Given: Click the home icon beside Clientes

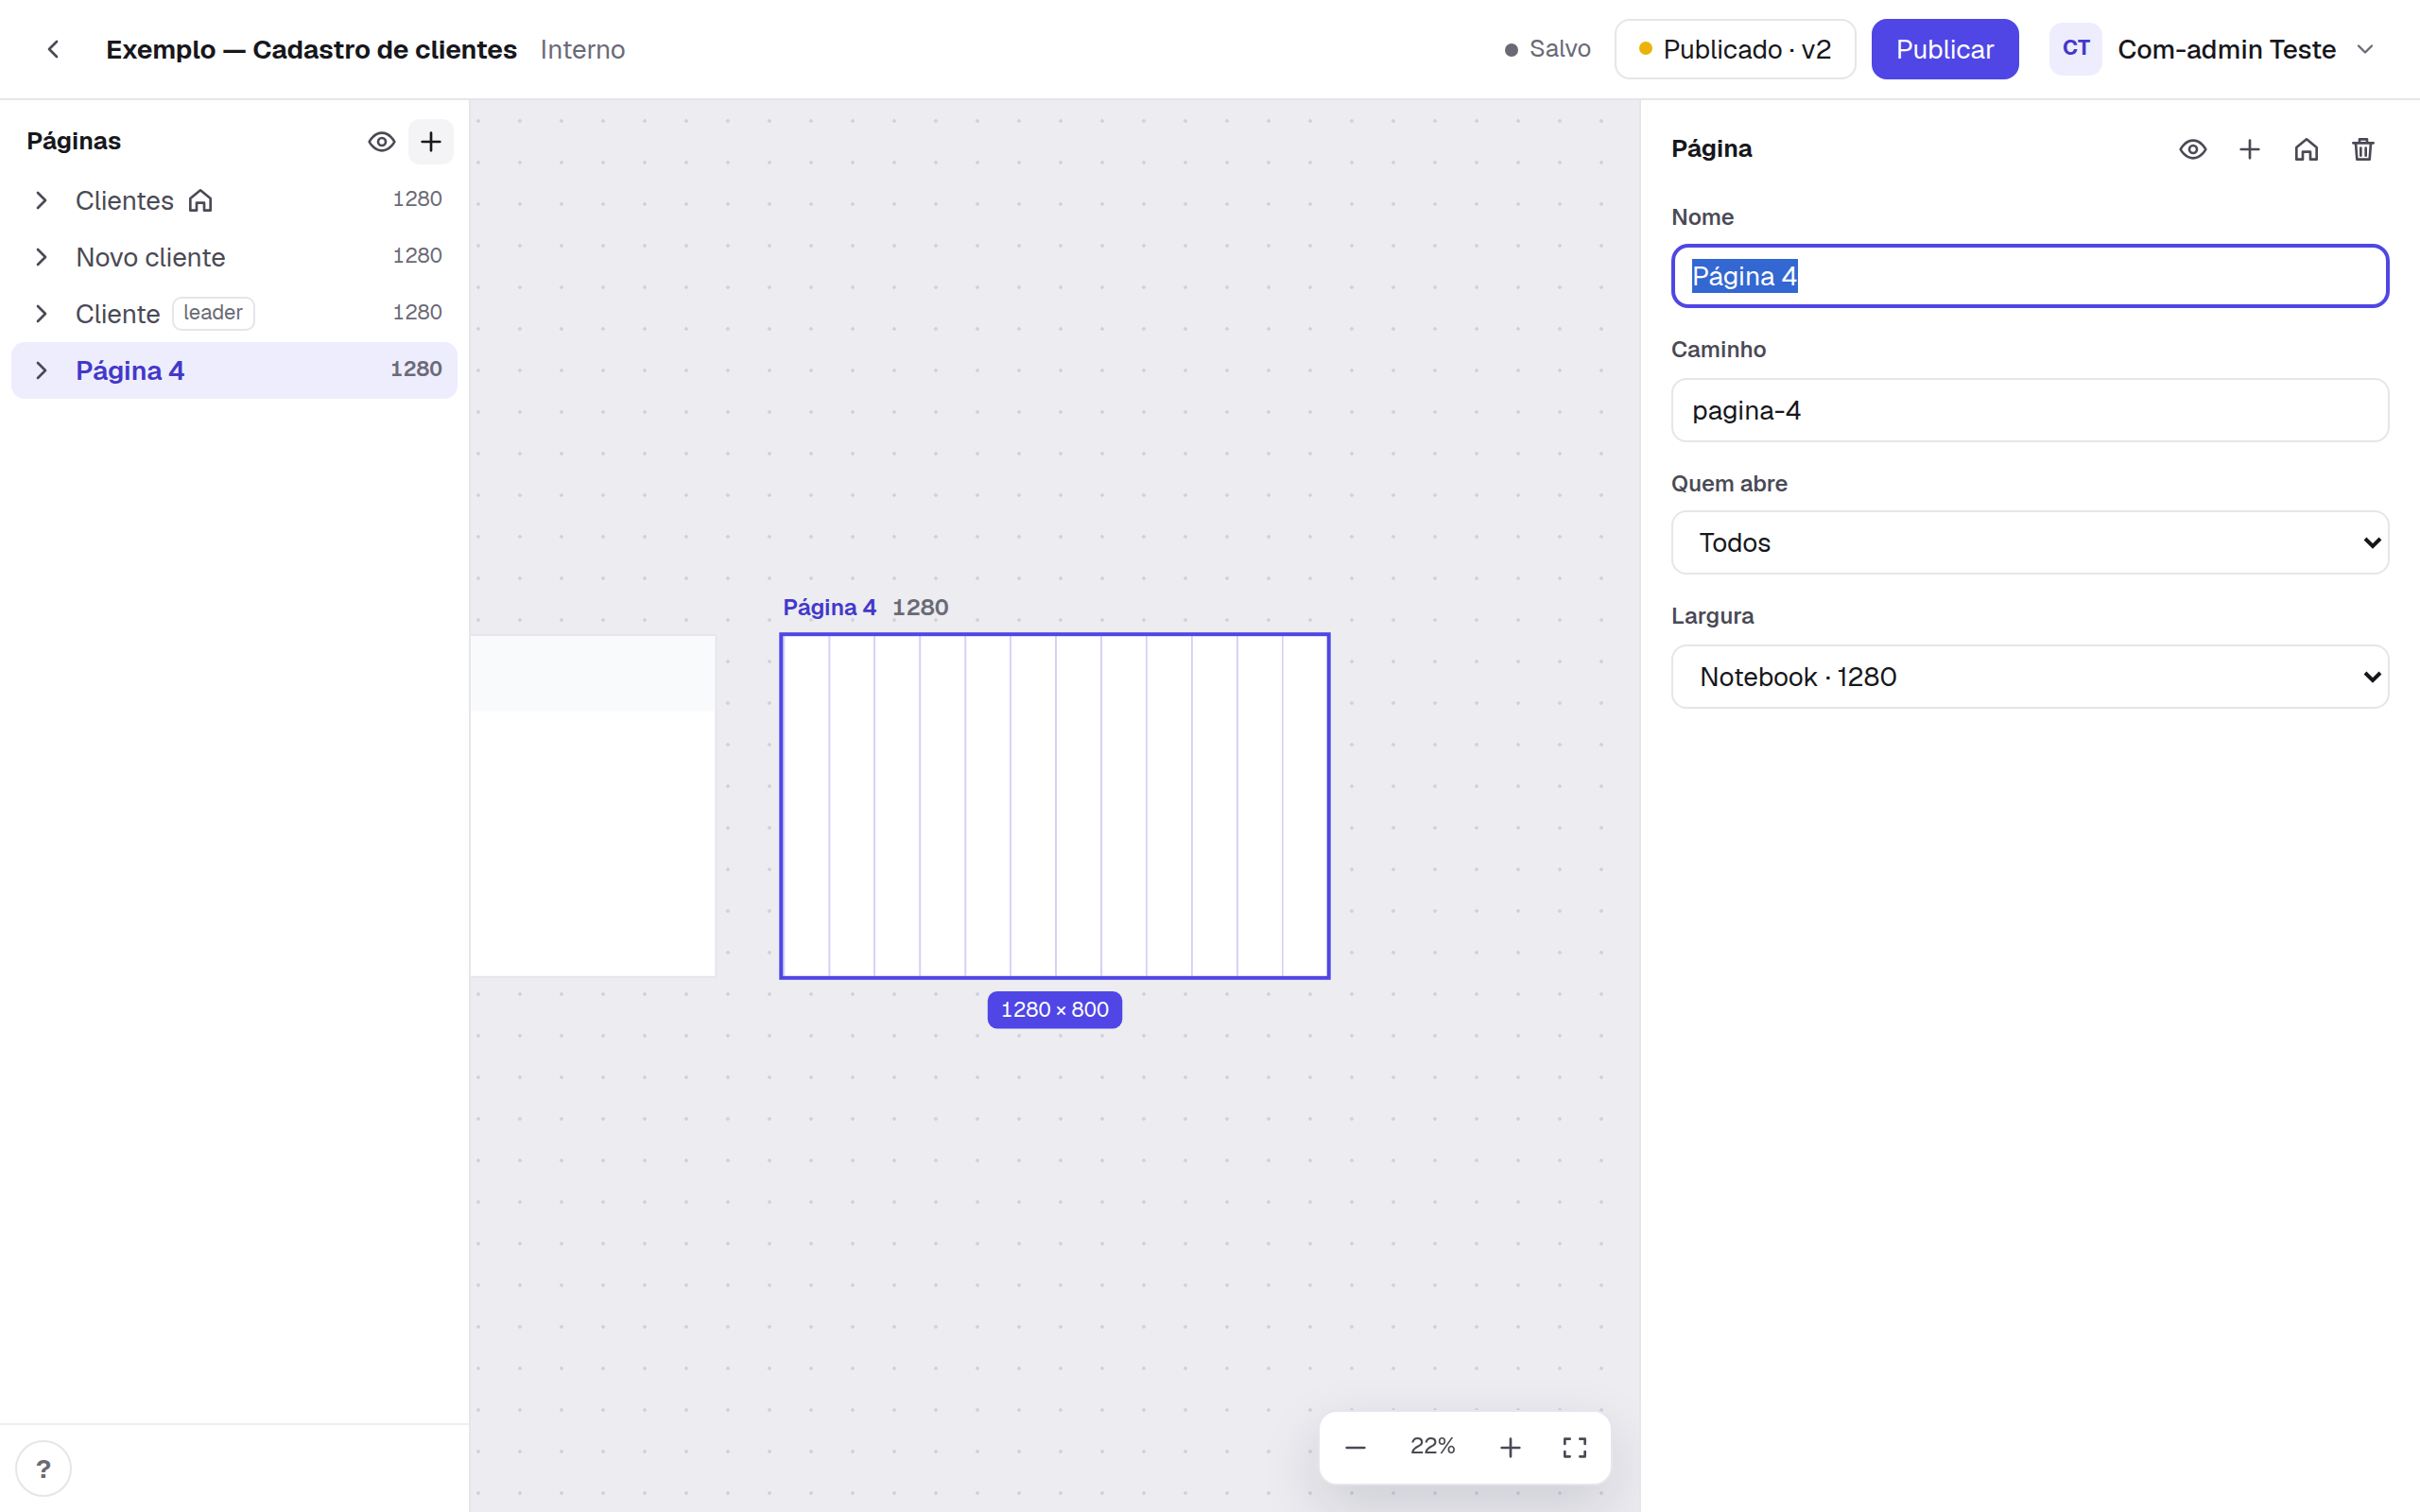Looking at the screenshot, I should [201, 201].
